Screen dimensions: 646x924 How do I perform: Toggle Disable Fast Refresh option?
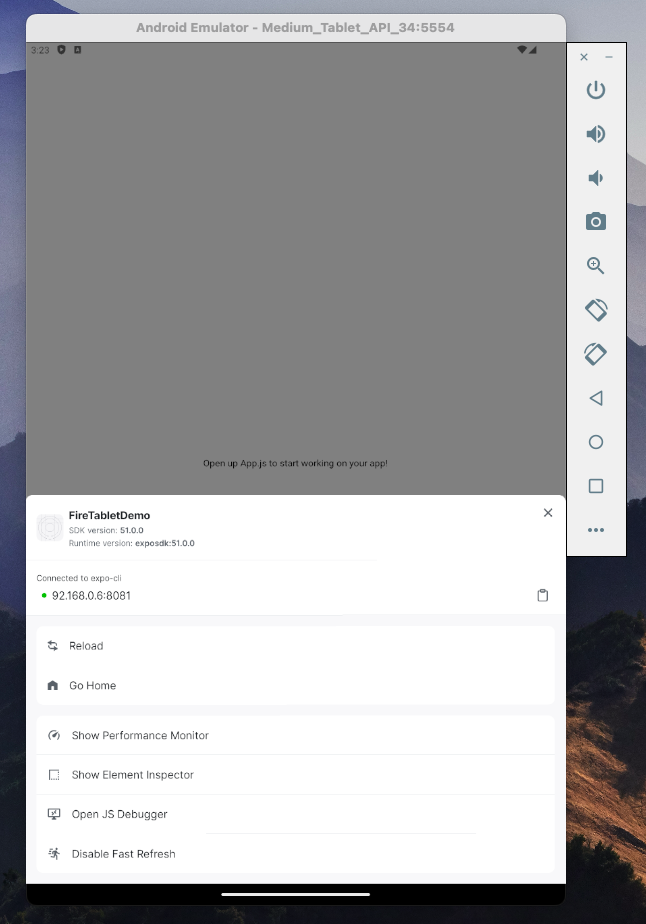pyautogui.click(x=295, y=854)
